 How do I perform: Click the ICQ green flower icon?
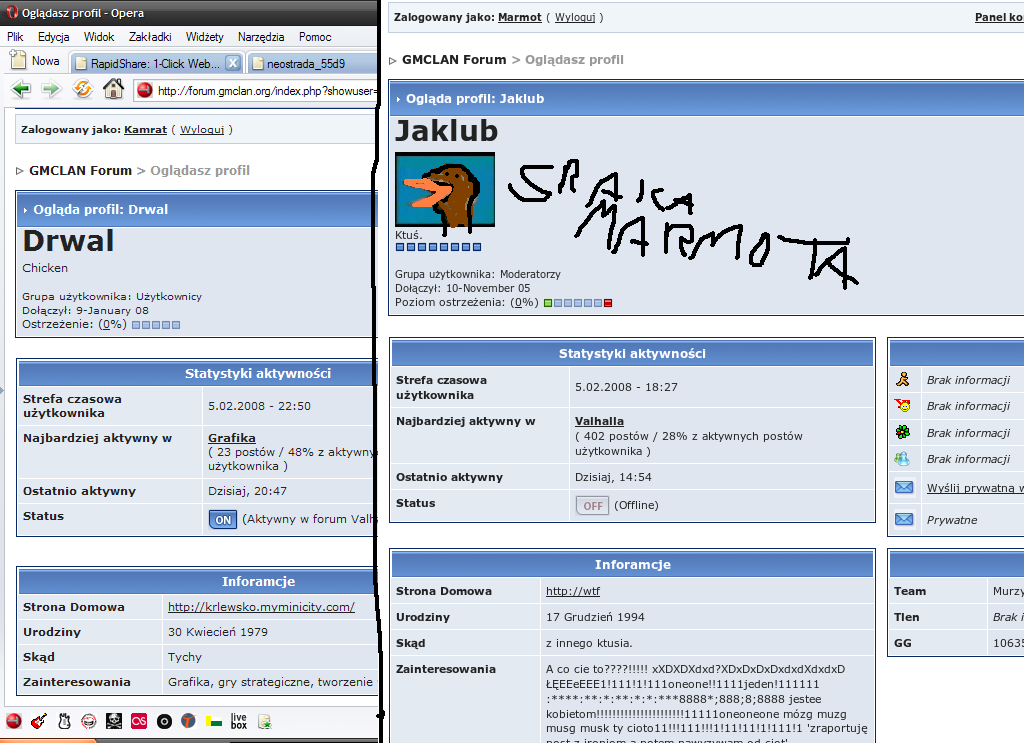pos(903,433)
